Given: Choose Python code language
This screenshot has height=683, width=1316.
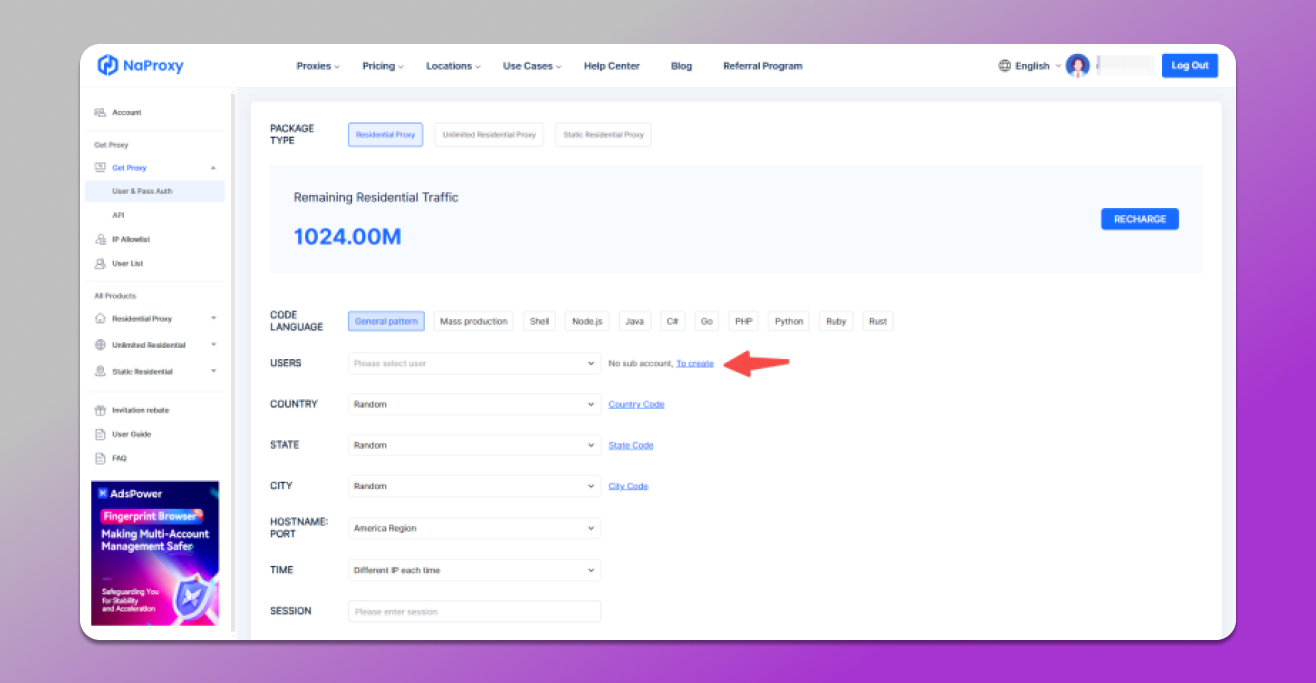Looking at the screenshot, I should pyautogui.click(x=789, y=321).
